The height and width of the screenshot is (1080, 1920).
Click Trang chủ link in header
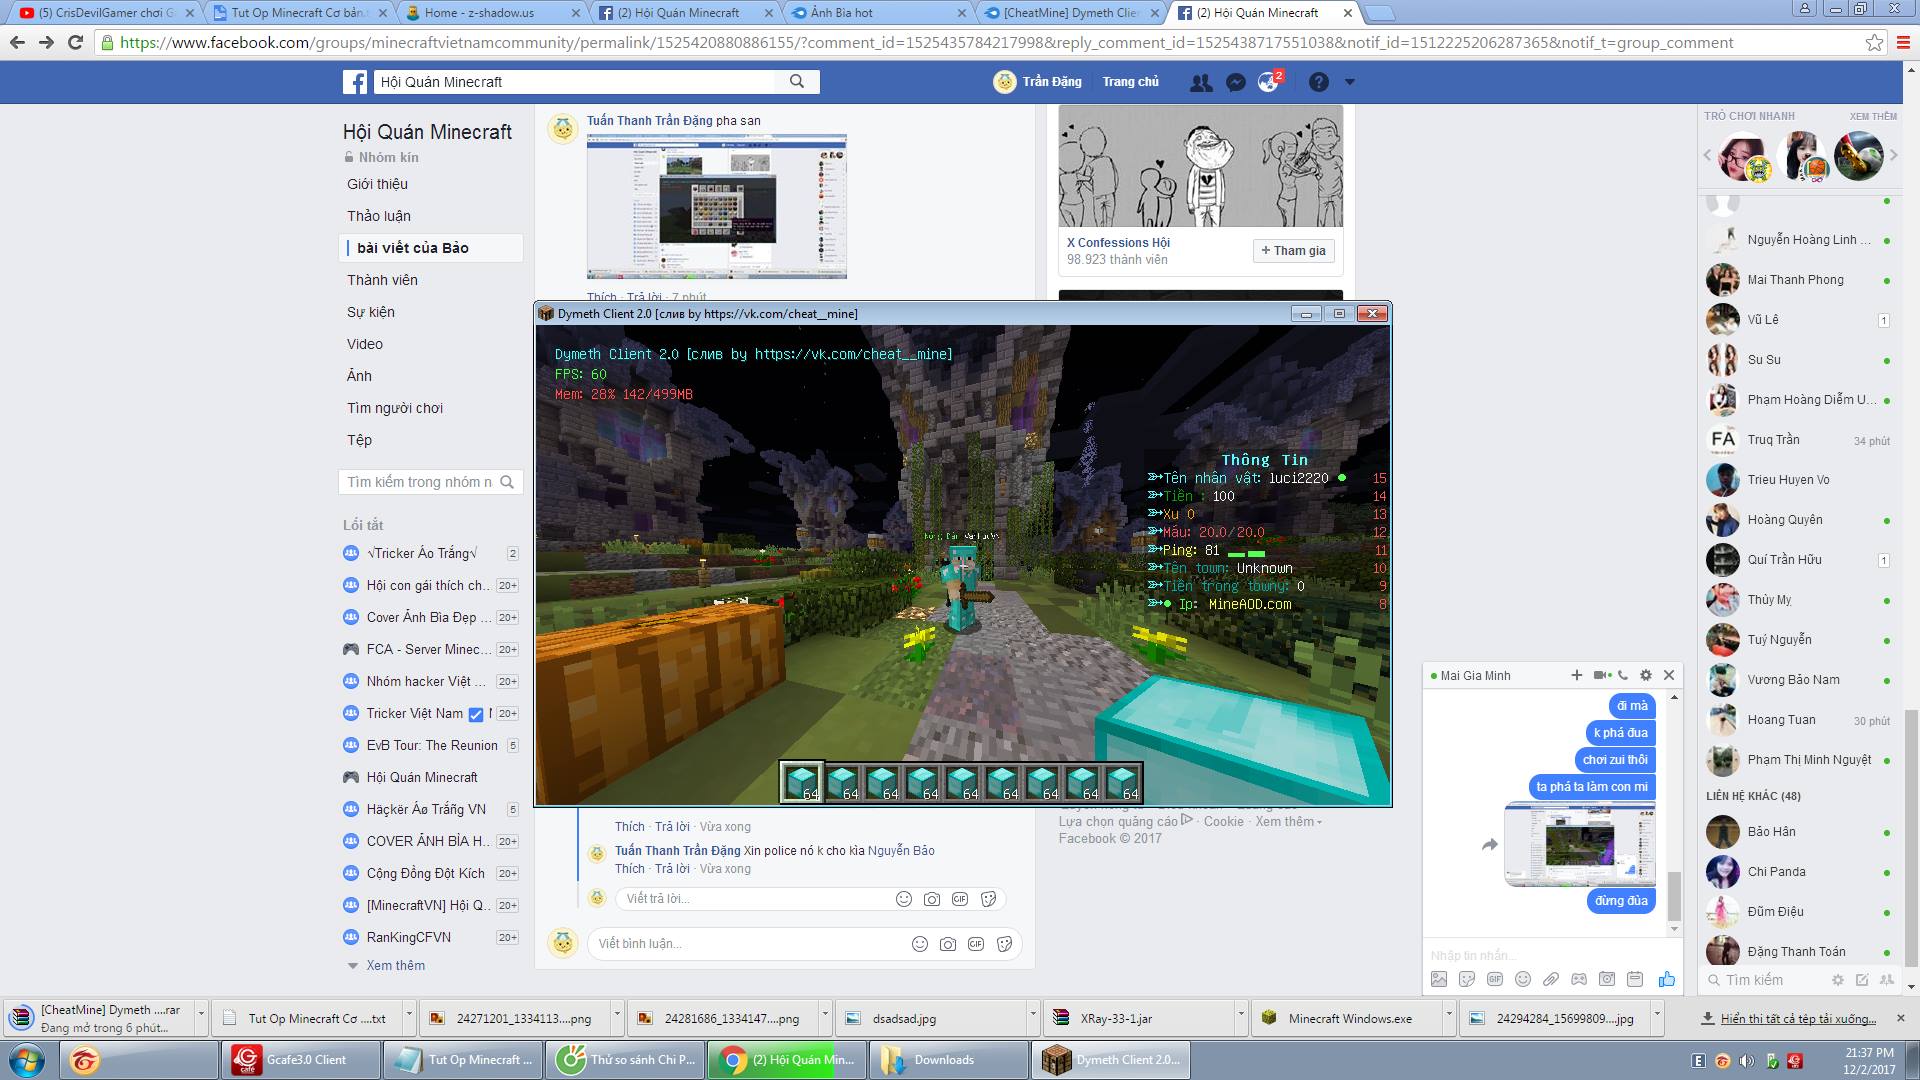point(1130,82)
